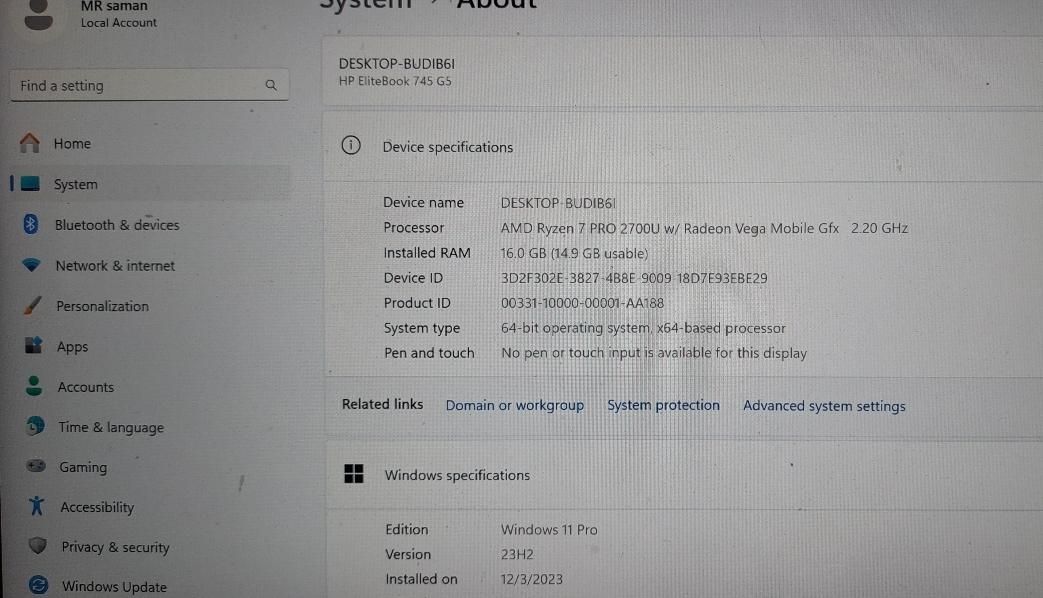The image size is (1043, 598).
Task: Click the Windows 11 Pro edition value
Action: coord(549,529)
